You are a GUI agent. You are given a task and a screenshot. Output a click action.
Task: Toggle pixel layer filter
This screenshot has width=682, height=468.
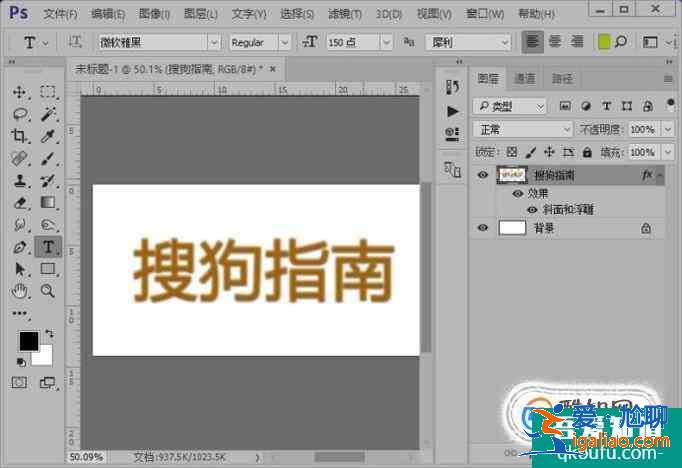(x=565, y=106)
